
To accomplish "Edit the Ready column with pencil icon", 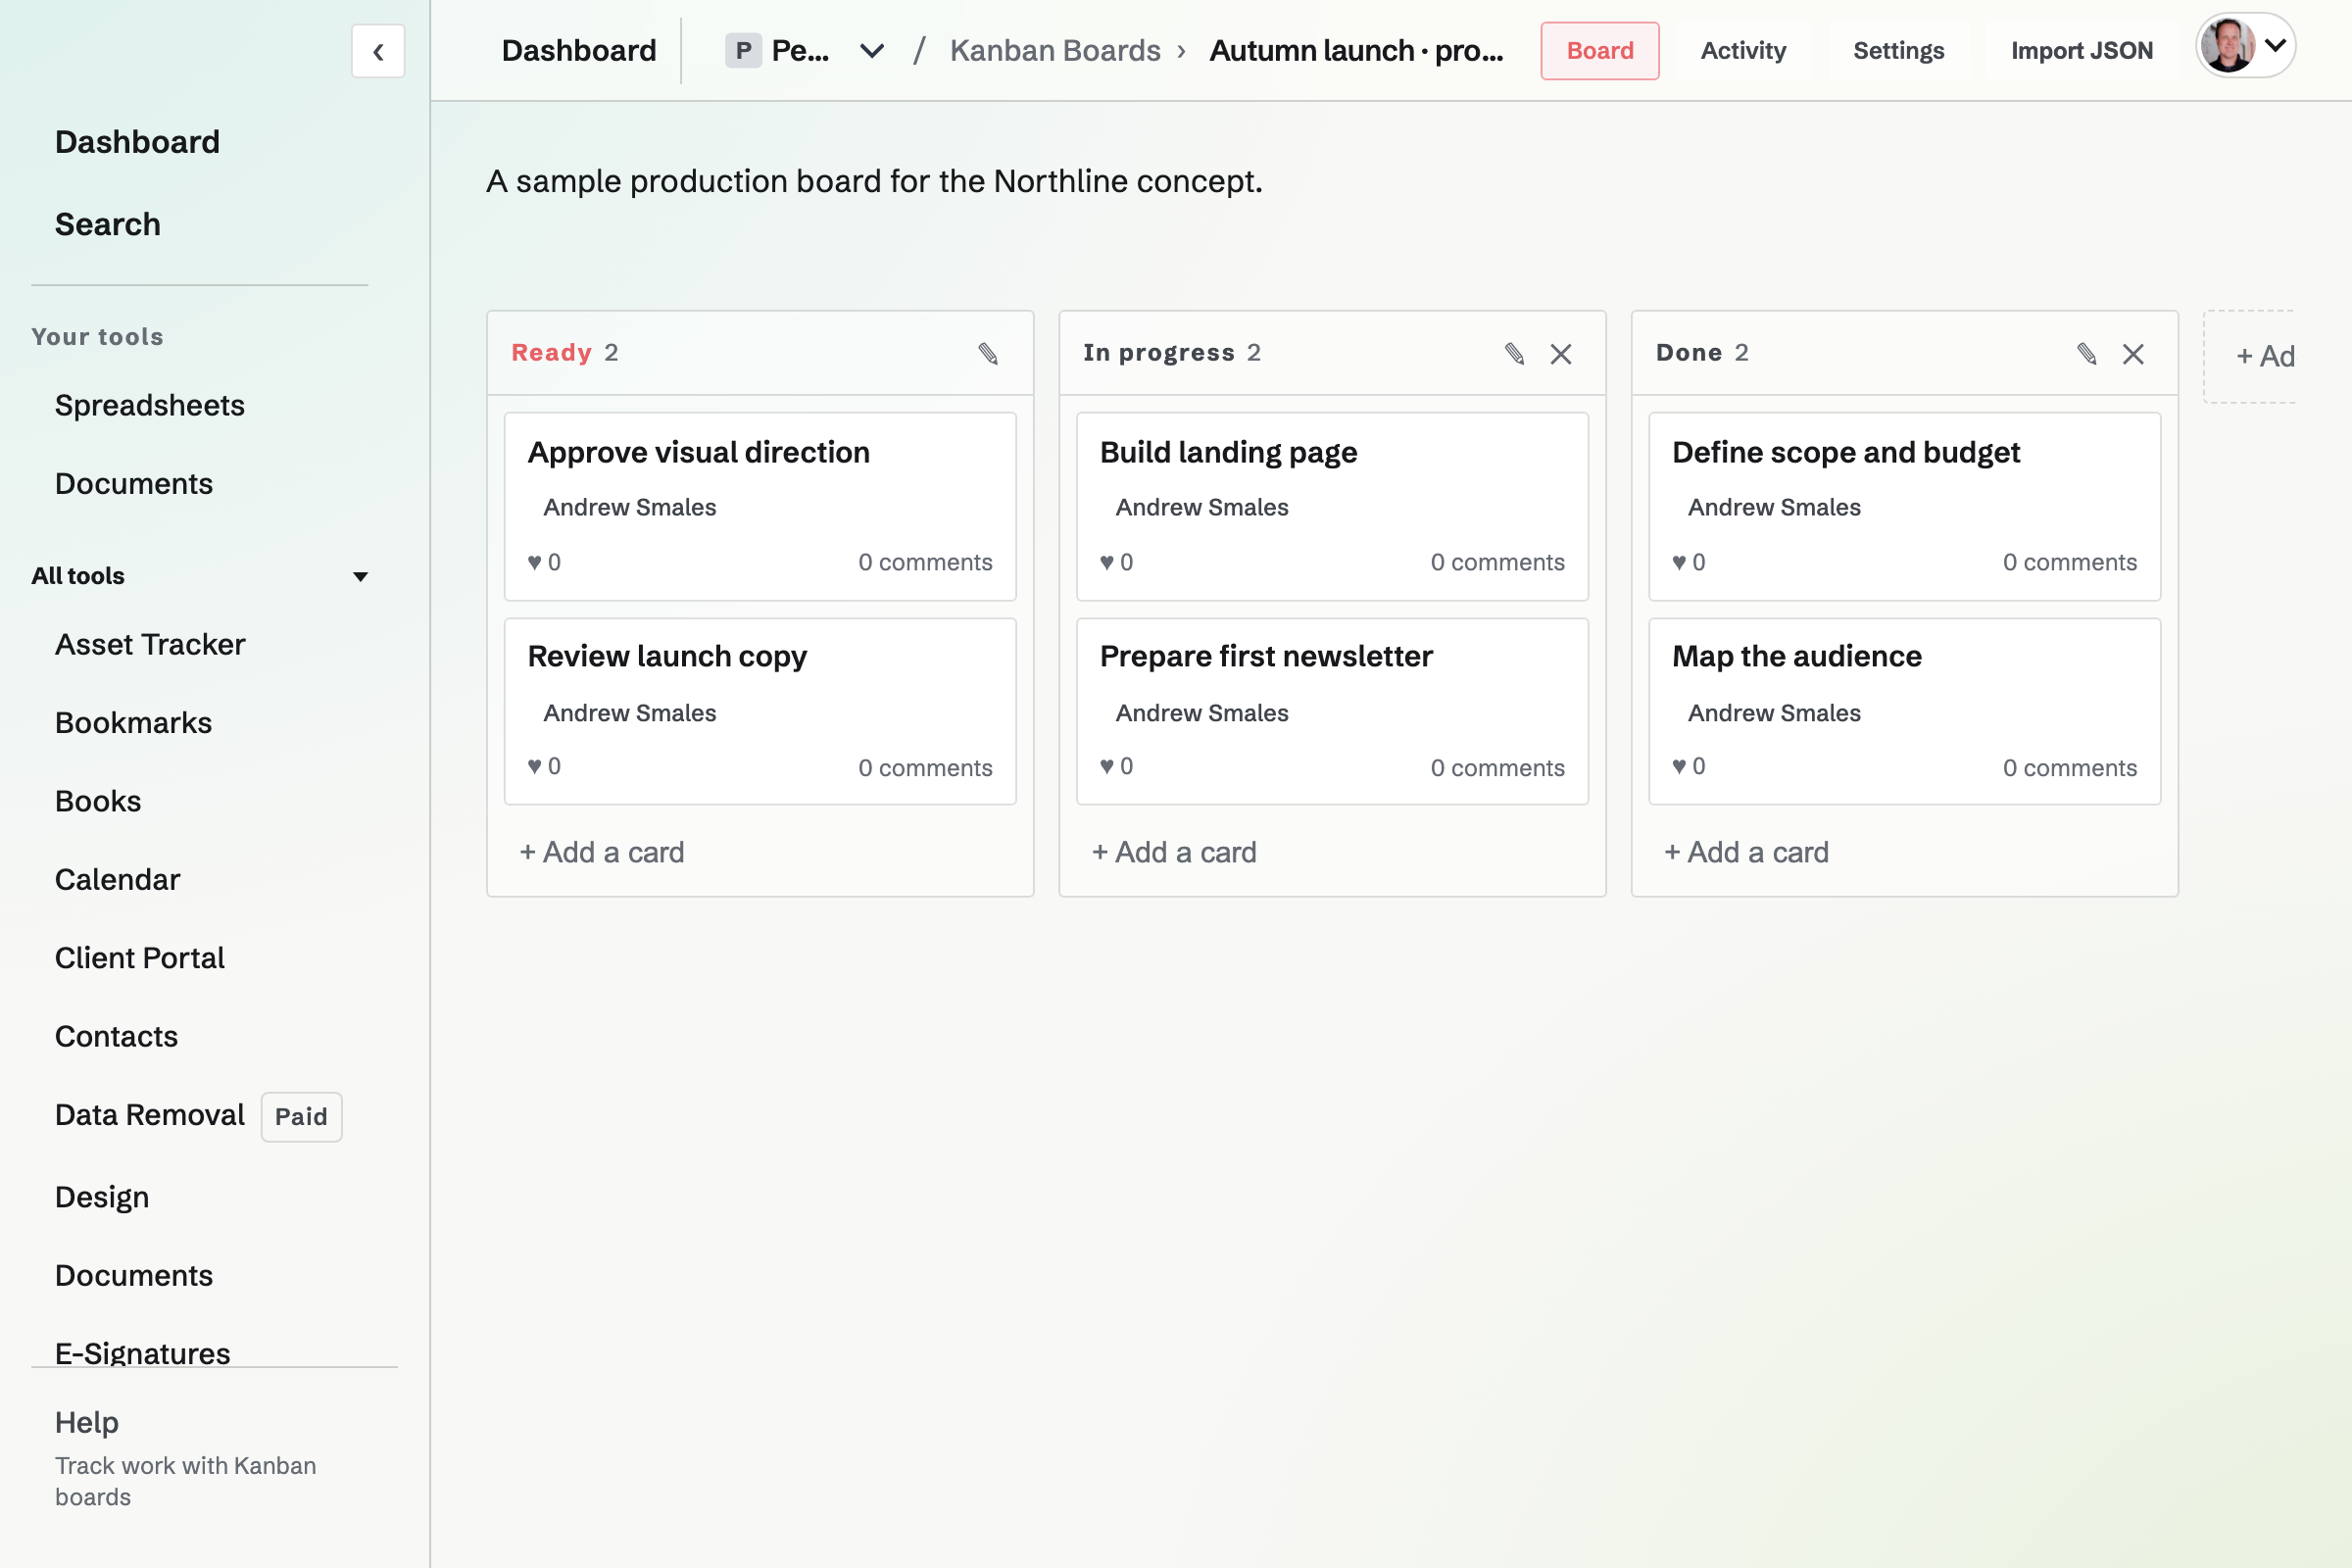I will (988, 353).
